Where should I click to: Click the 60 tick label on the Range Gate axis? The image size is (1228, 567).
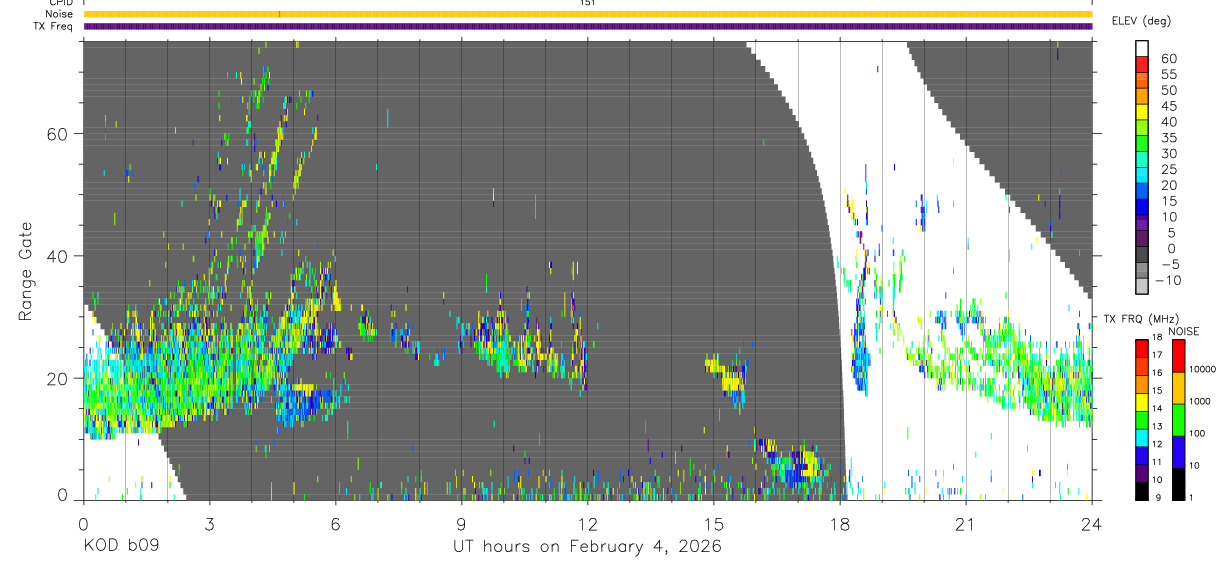point(59,134)
